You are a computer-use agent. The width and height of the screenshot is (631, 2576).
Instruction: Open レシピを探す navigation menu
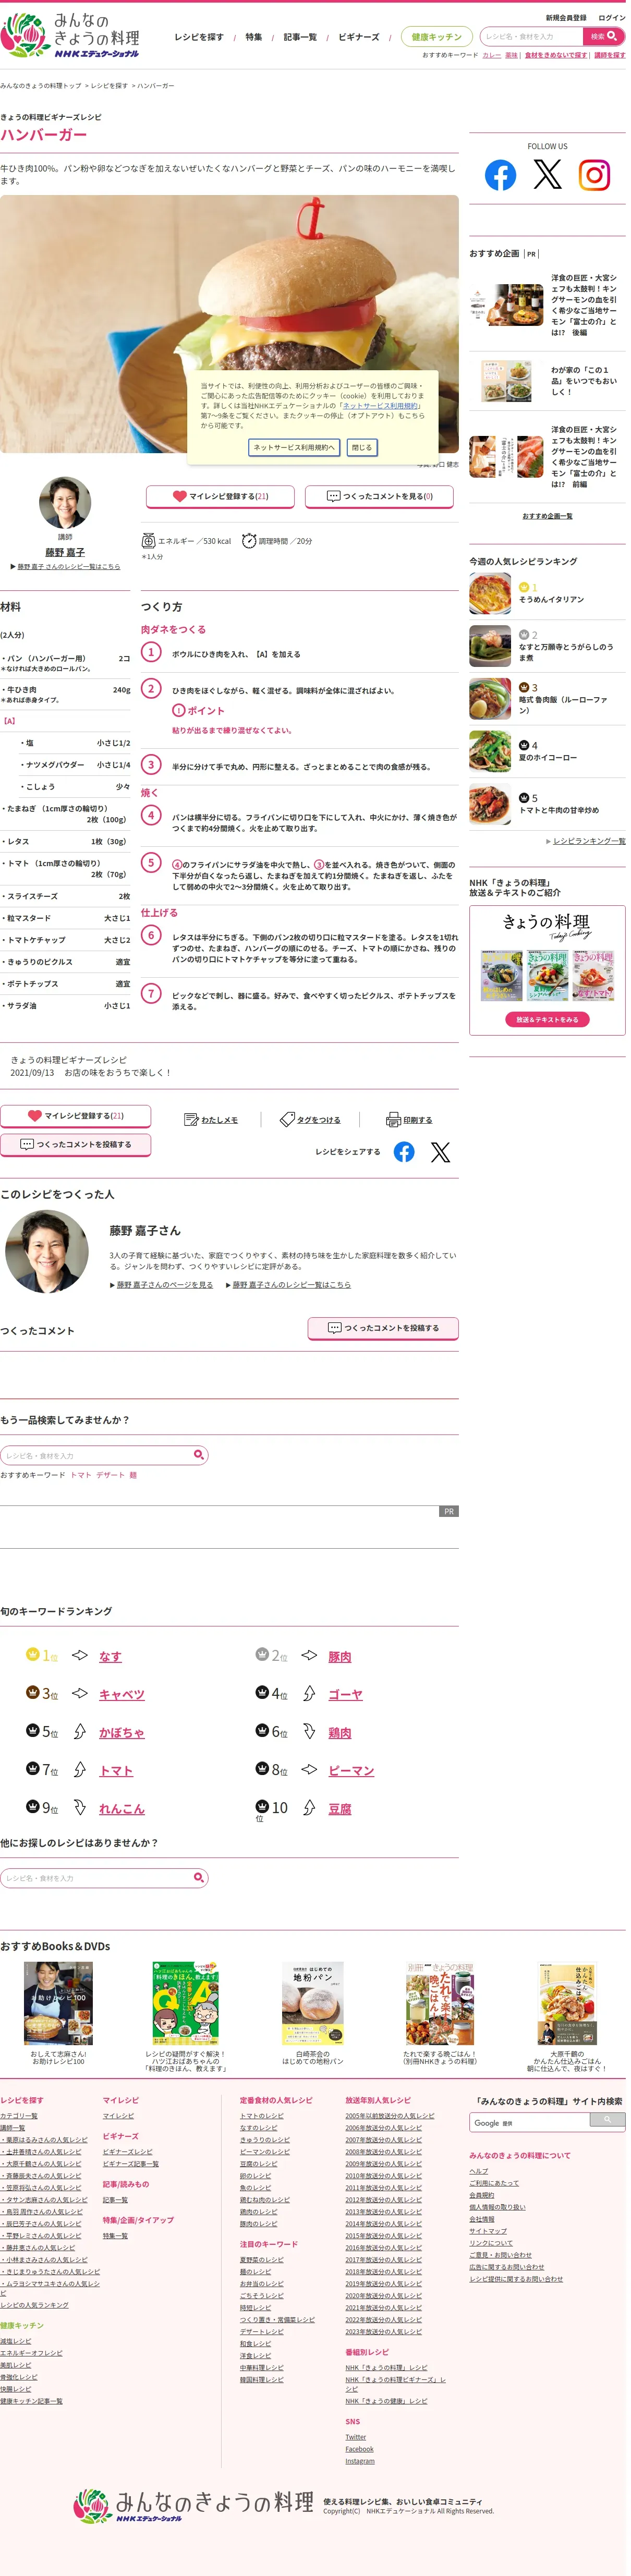click(200, 37)
